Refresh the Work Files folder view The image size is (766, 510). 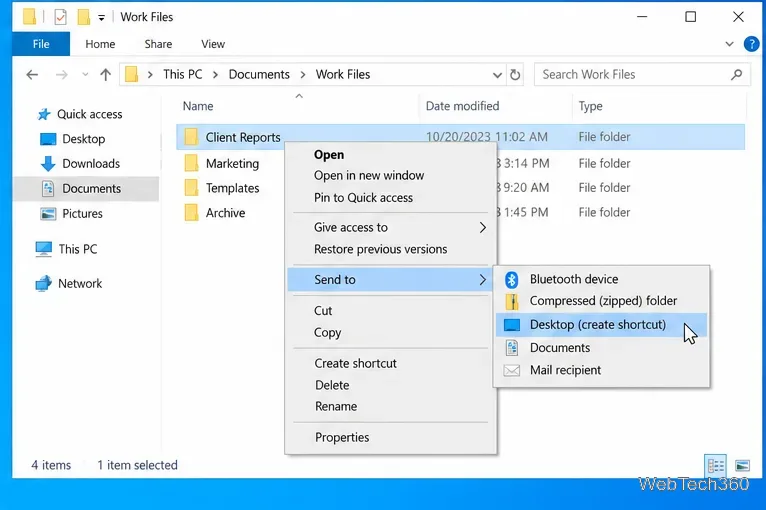click(x=515, y=75)
